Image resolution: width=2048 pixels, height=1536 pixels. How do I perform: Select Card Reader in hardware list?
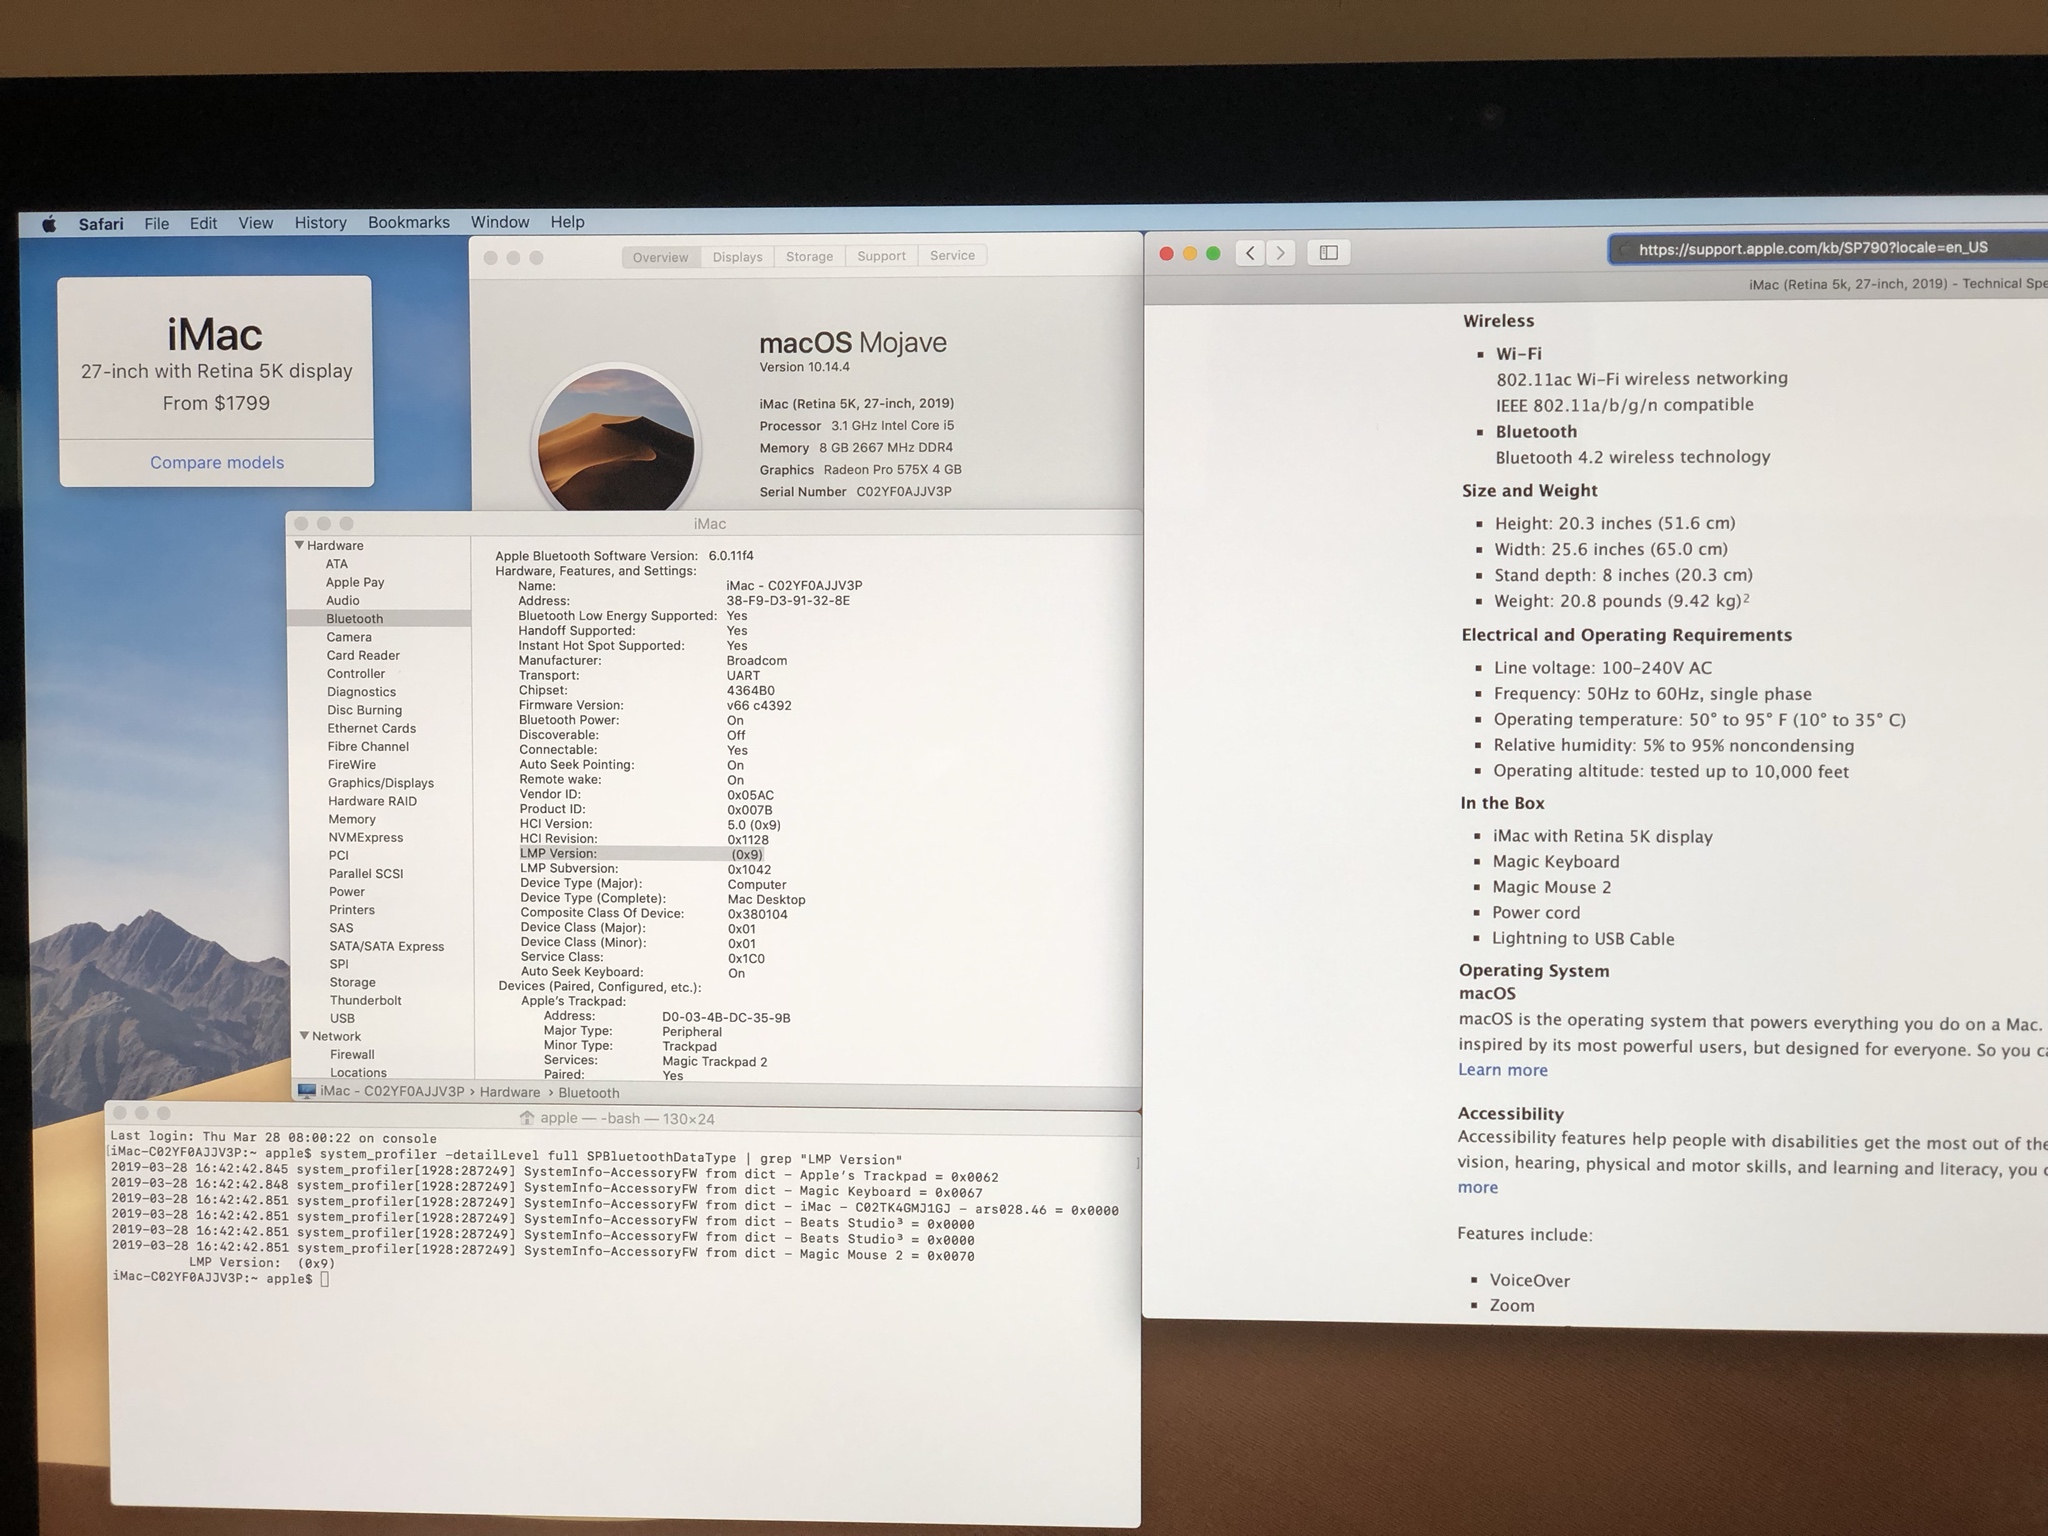[x=362, y=655]
